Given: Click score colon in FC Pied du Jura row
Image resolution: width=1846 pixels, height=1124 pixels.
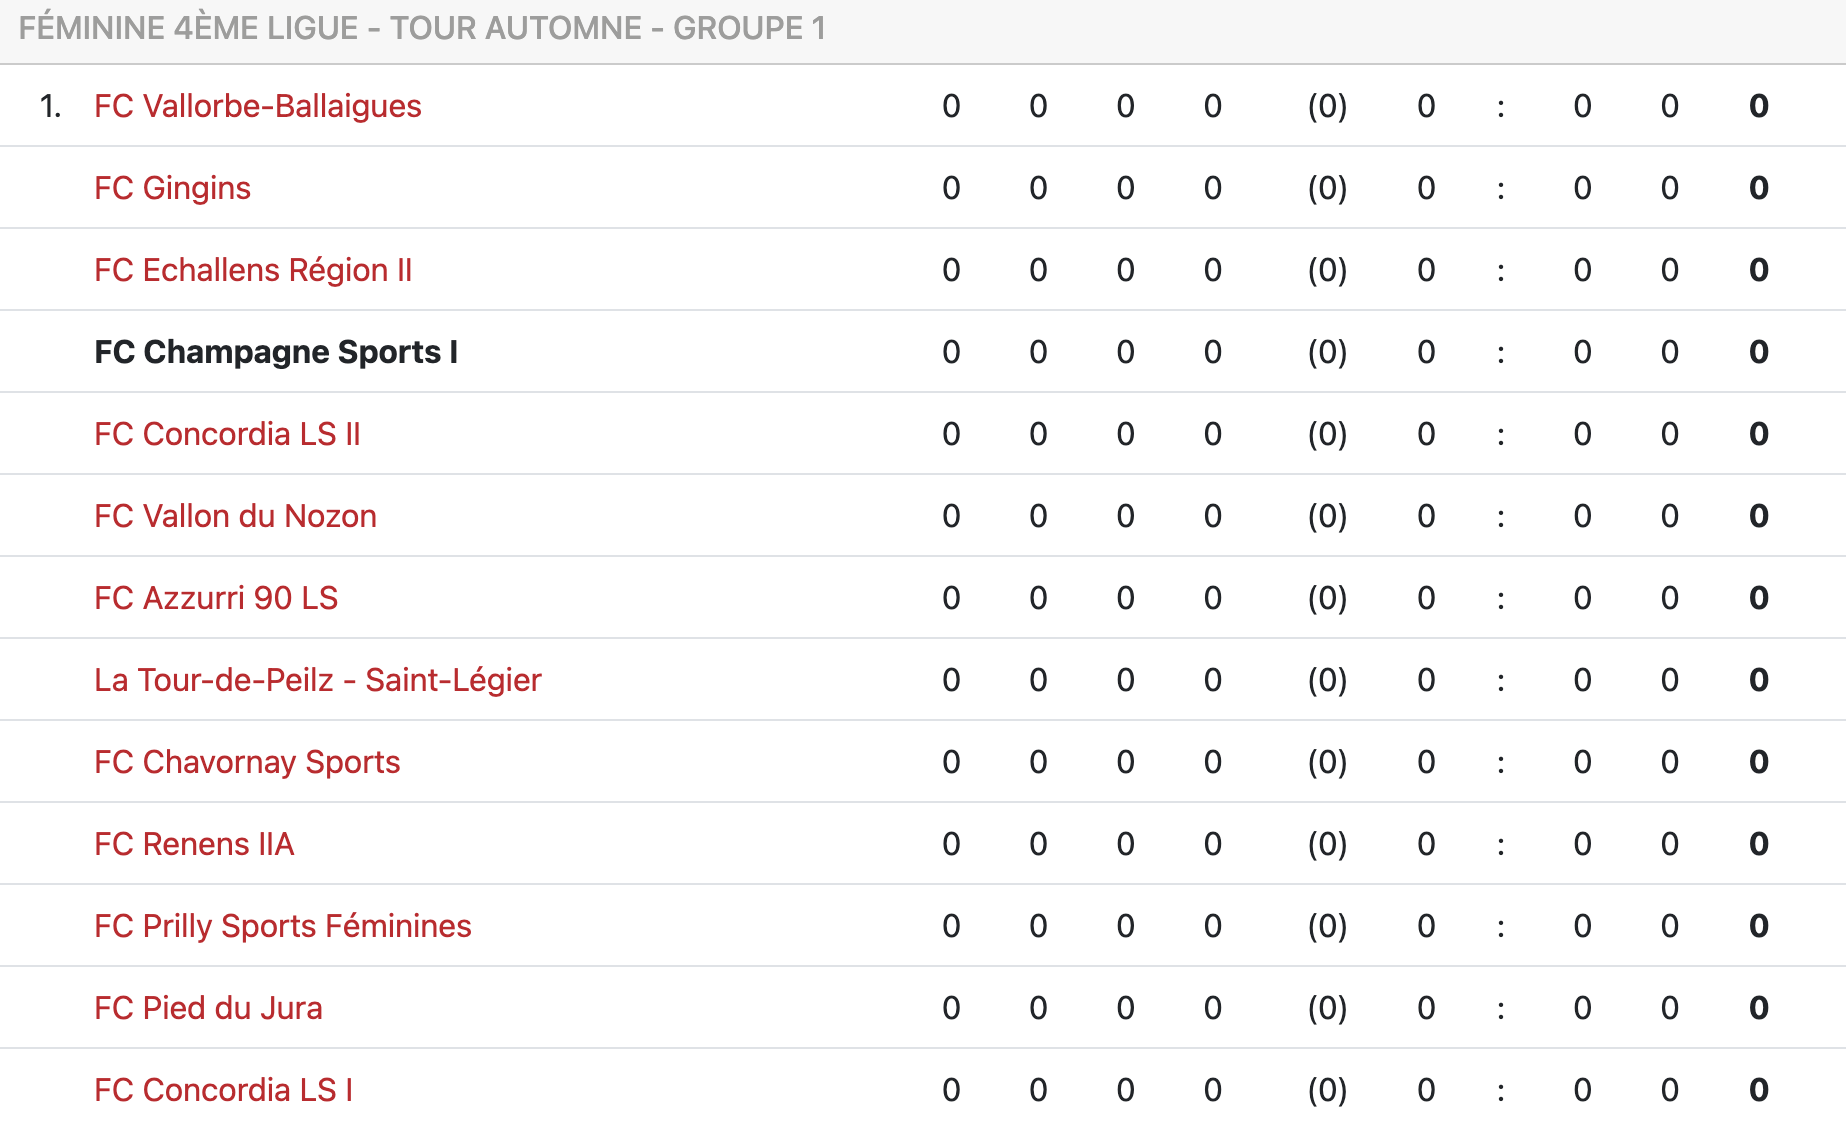Looking at the screenshot, I should (x=1500, y=1008).
